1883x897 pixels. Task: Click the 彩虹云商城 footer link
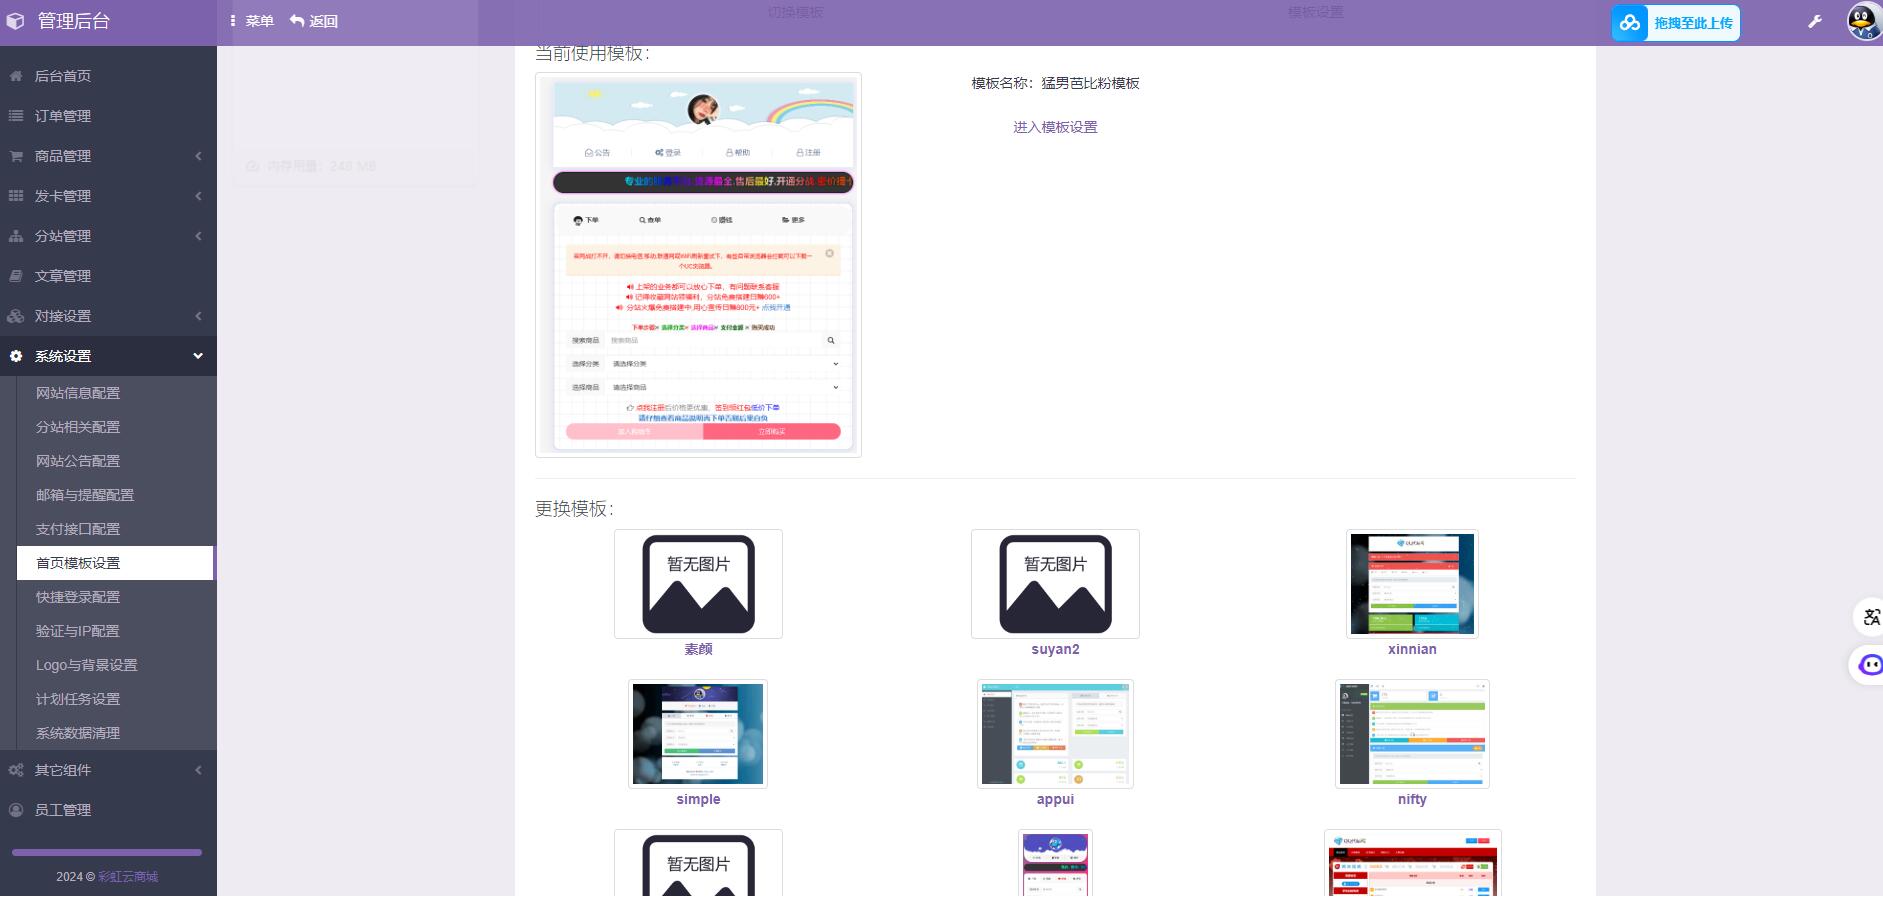(128, 877)
